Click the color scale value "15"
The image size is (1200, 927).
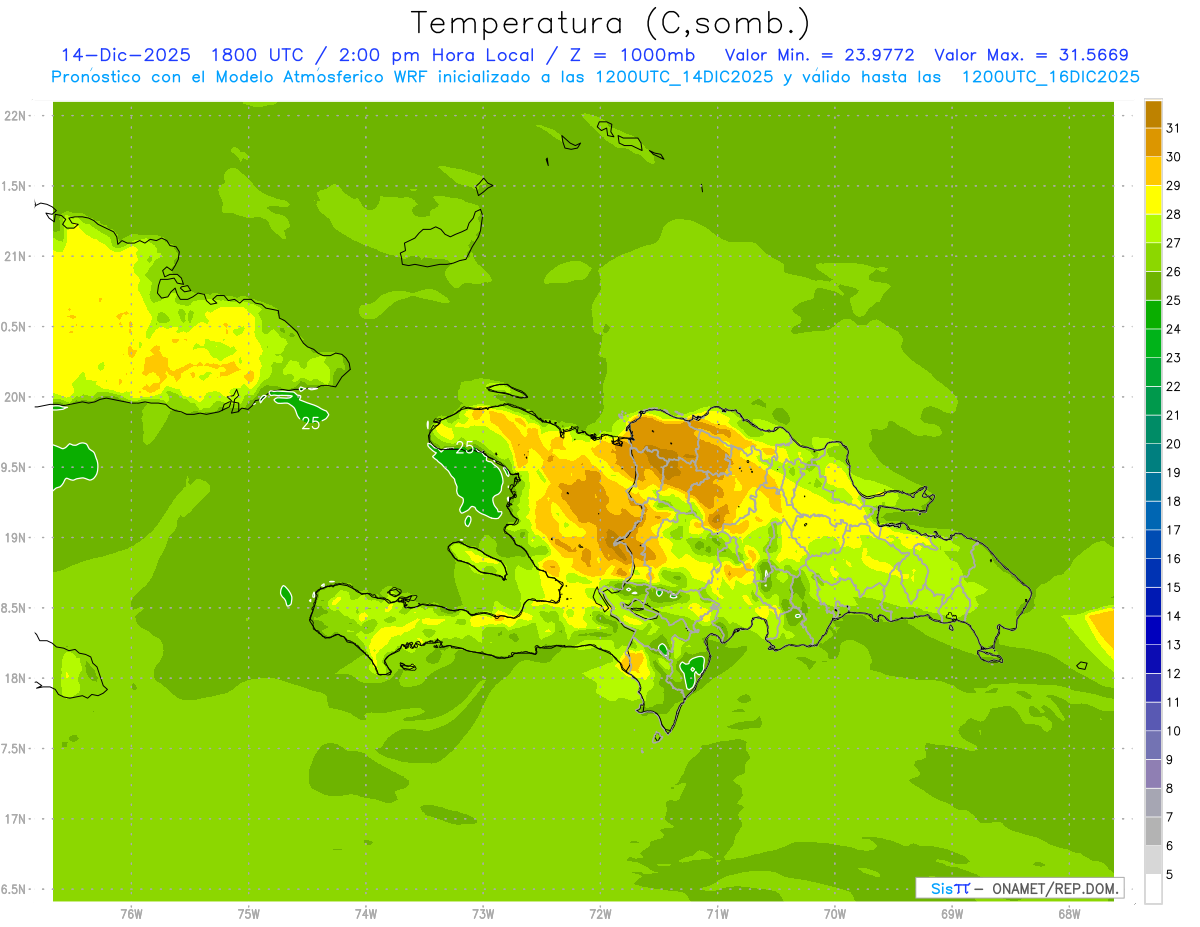coord(1174,587)
